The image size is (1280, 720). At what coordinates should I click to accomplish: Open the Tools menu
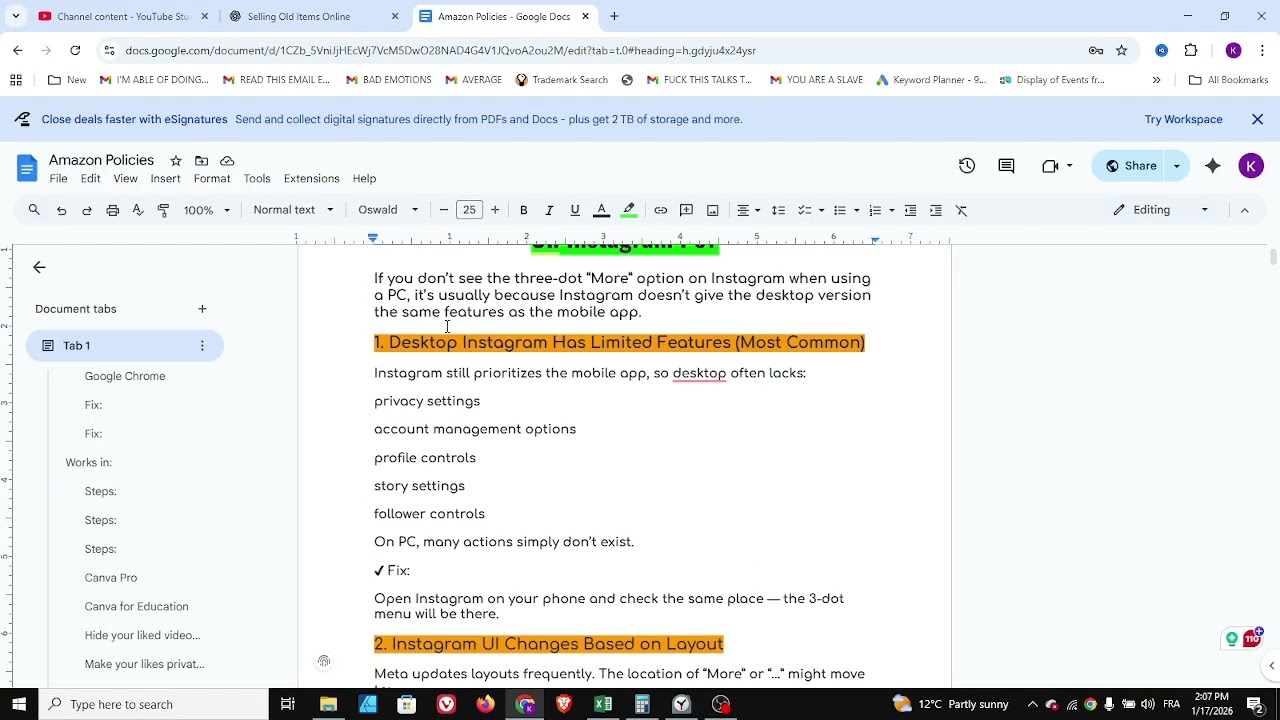(x=257, y=179)
